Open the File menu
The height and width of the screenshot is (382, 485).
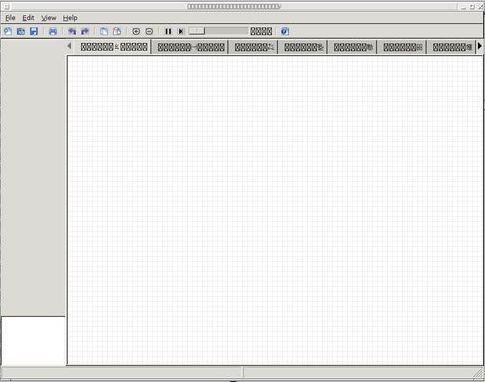coord(10,18)
